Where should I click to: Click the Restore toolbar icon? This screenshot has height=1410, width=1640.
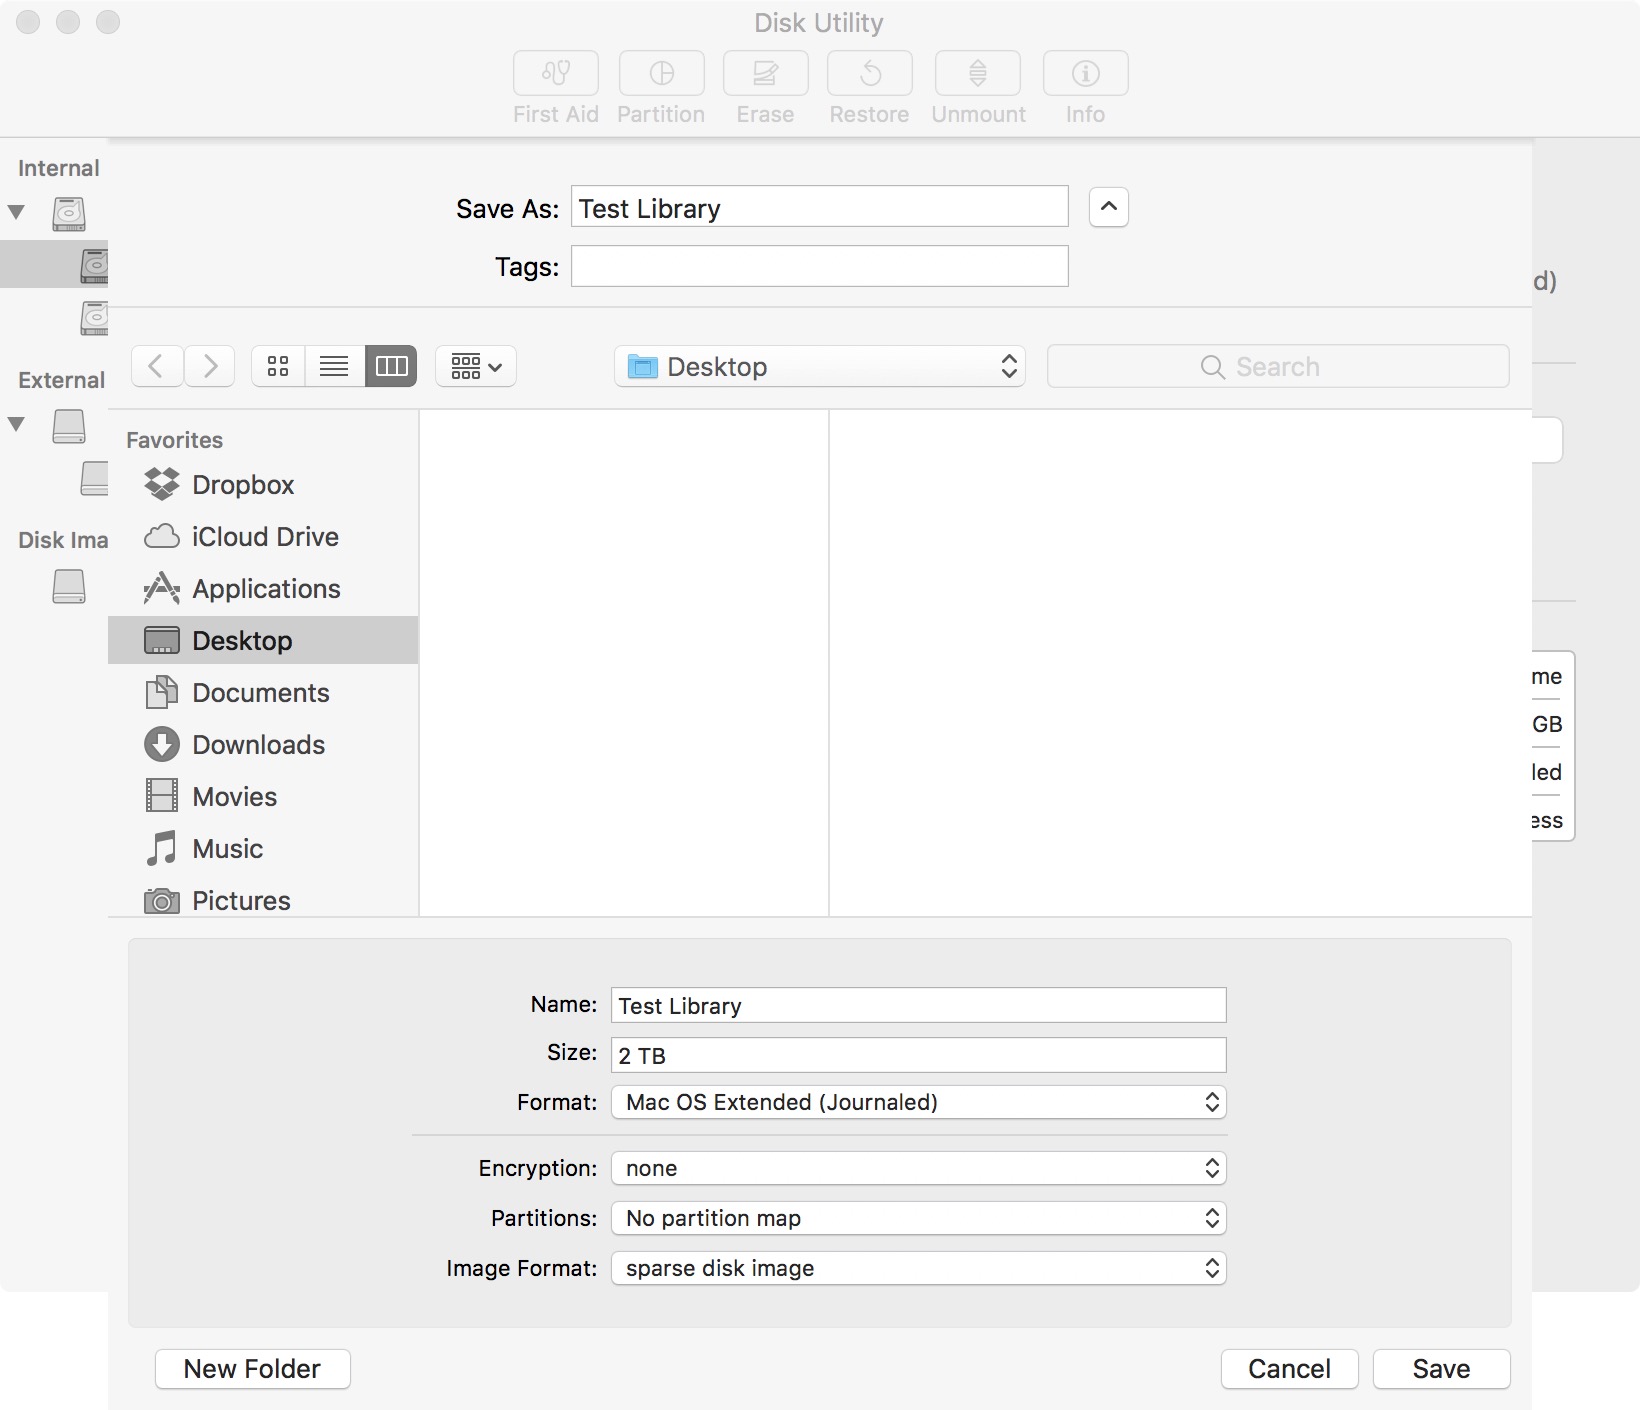point(868,86)
